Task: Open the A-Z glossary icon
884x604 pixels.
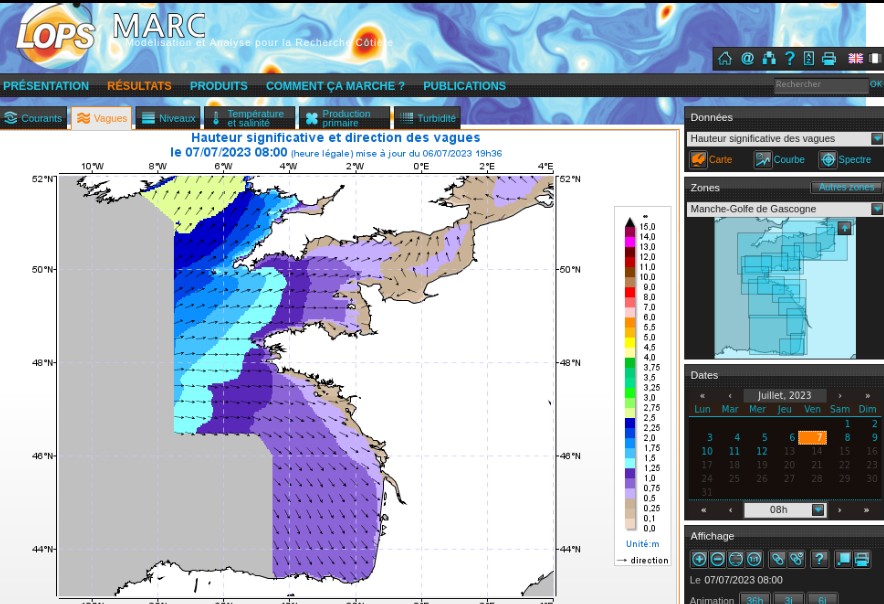Action: click(809, 58)
